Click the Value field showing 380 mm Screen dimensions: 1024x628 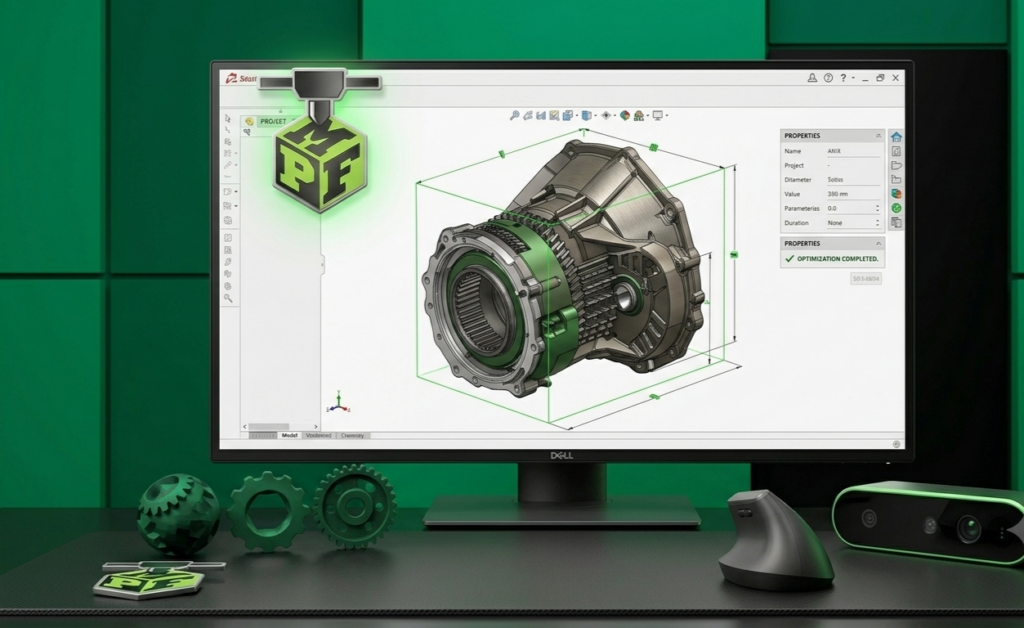(x=854, y=194)
